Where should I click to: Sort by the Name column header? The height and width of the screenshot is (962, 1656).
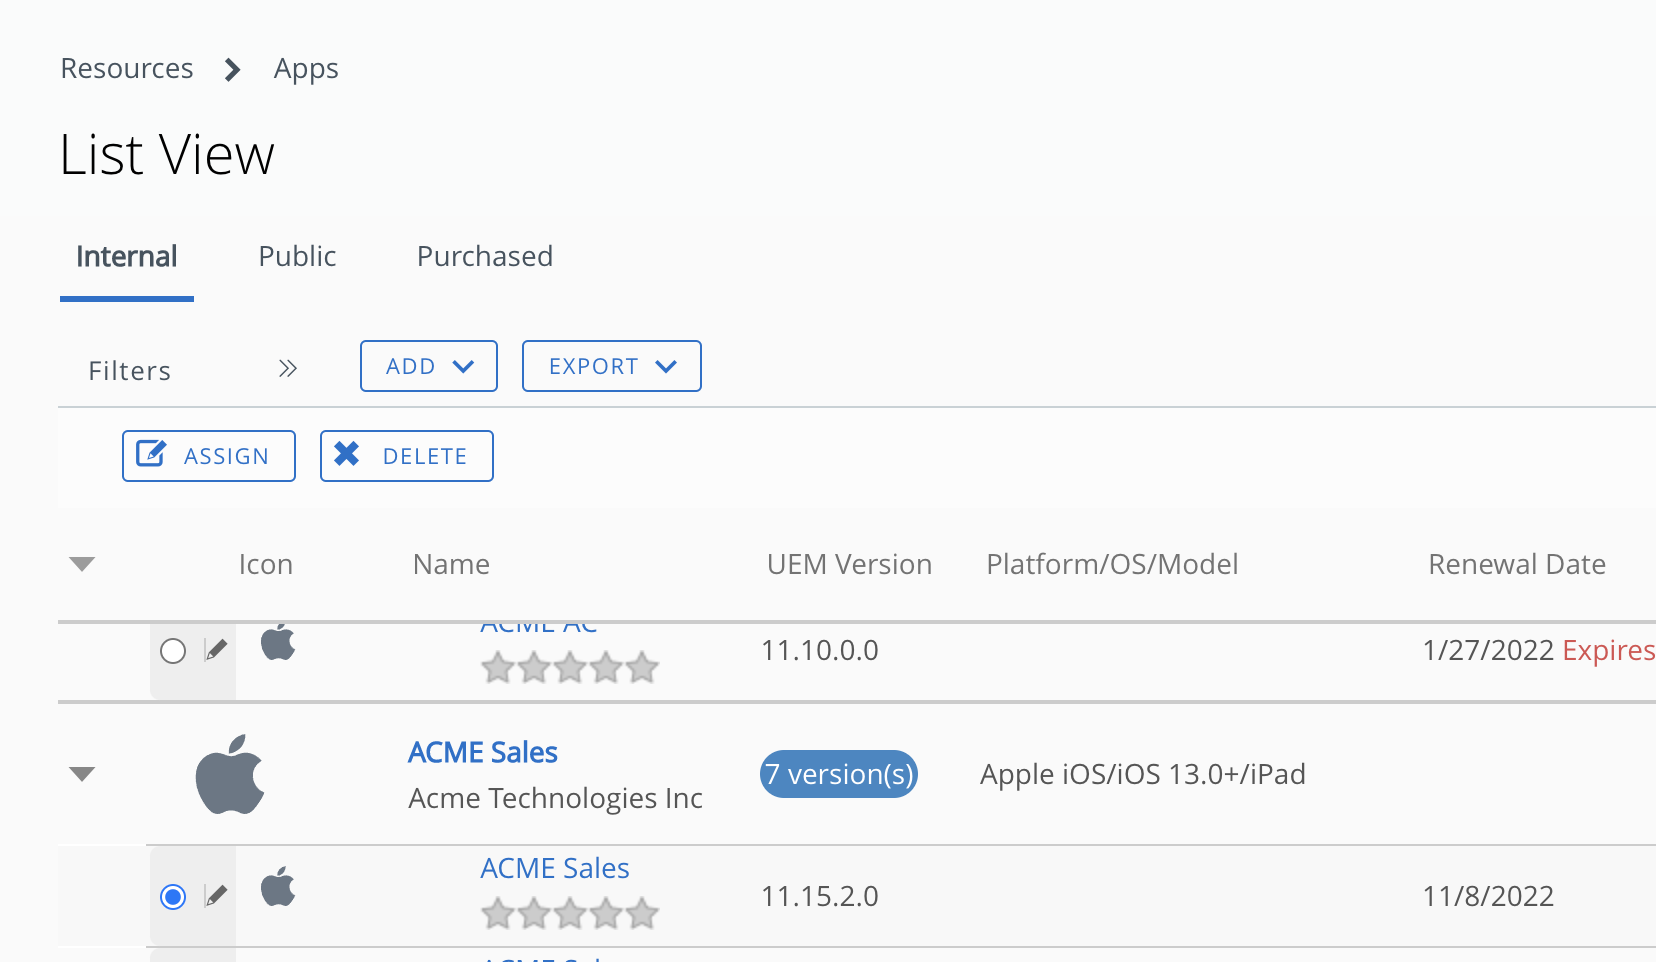(x=451, y=565)
